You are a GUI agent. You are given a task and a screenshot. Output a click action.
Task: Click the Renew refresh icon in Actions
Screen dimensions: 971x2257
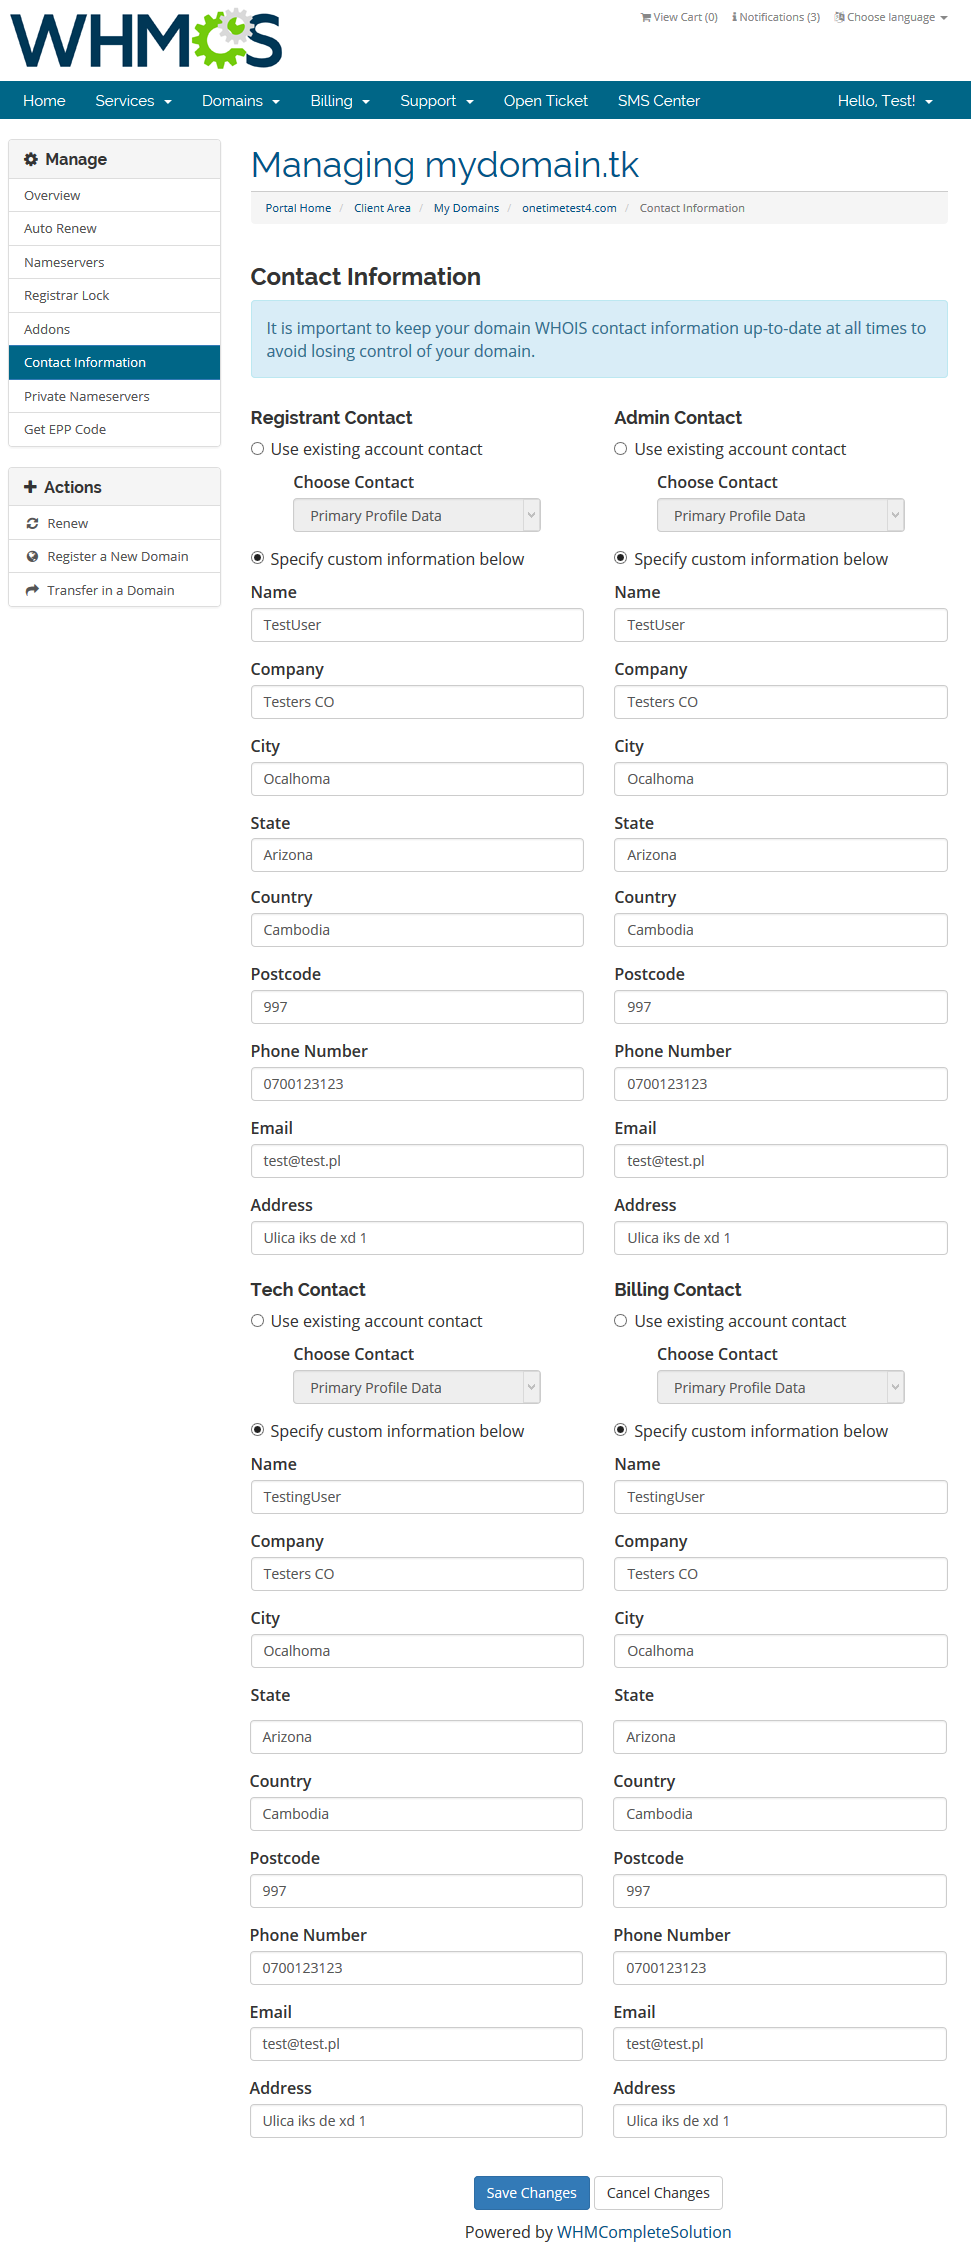(x=32, y=523)
